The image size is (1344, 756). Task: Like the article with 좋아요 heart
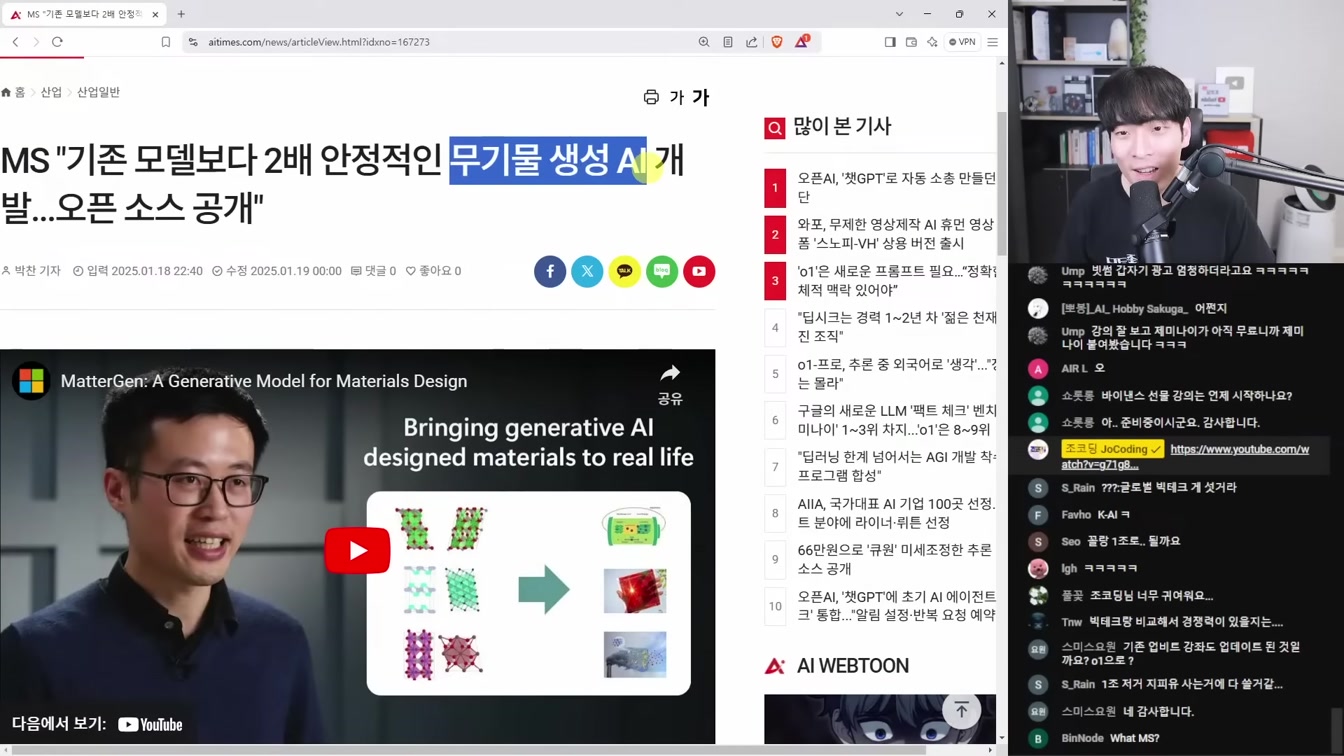[433, 271]
